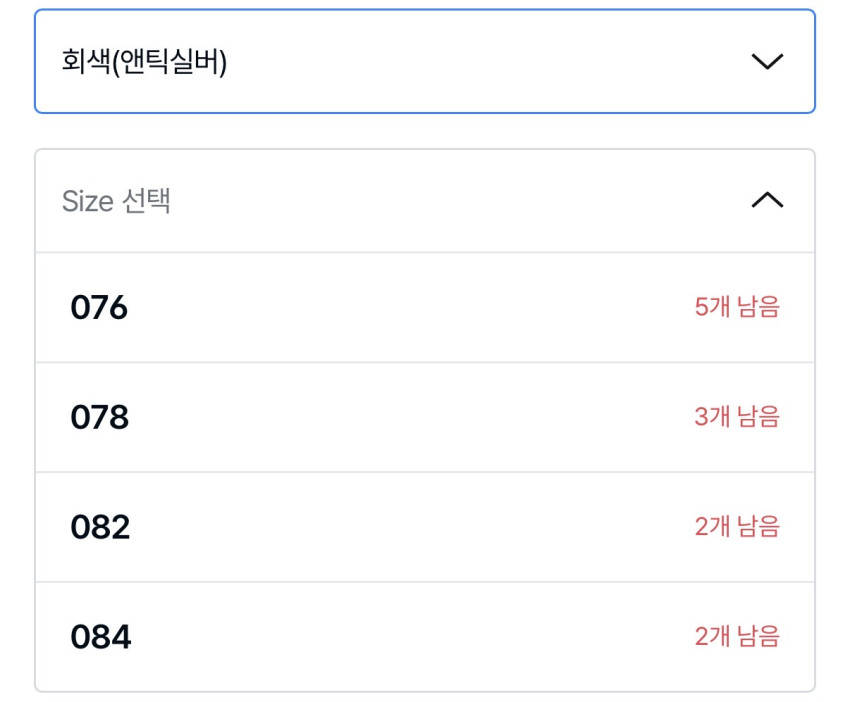The height and width of the screenshot is (702, 850).
Task: Collapse the size list with the up chevron
Action: click(x=767, y=201)
